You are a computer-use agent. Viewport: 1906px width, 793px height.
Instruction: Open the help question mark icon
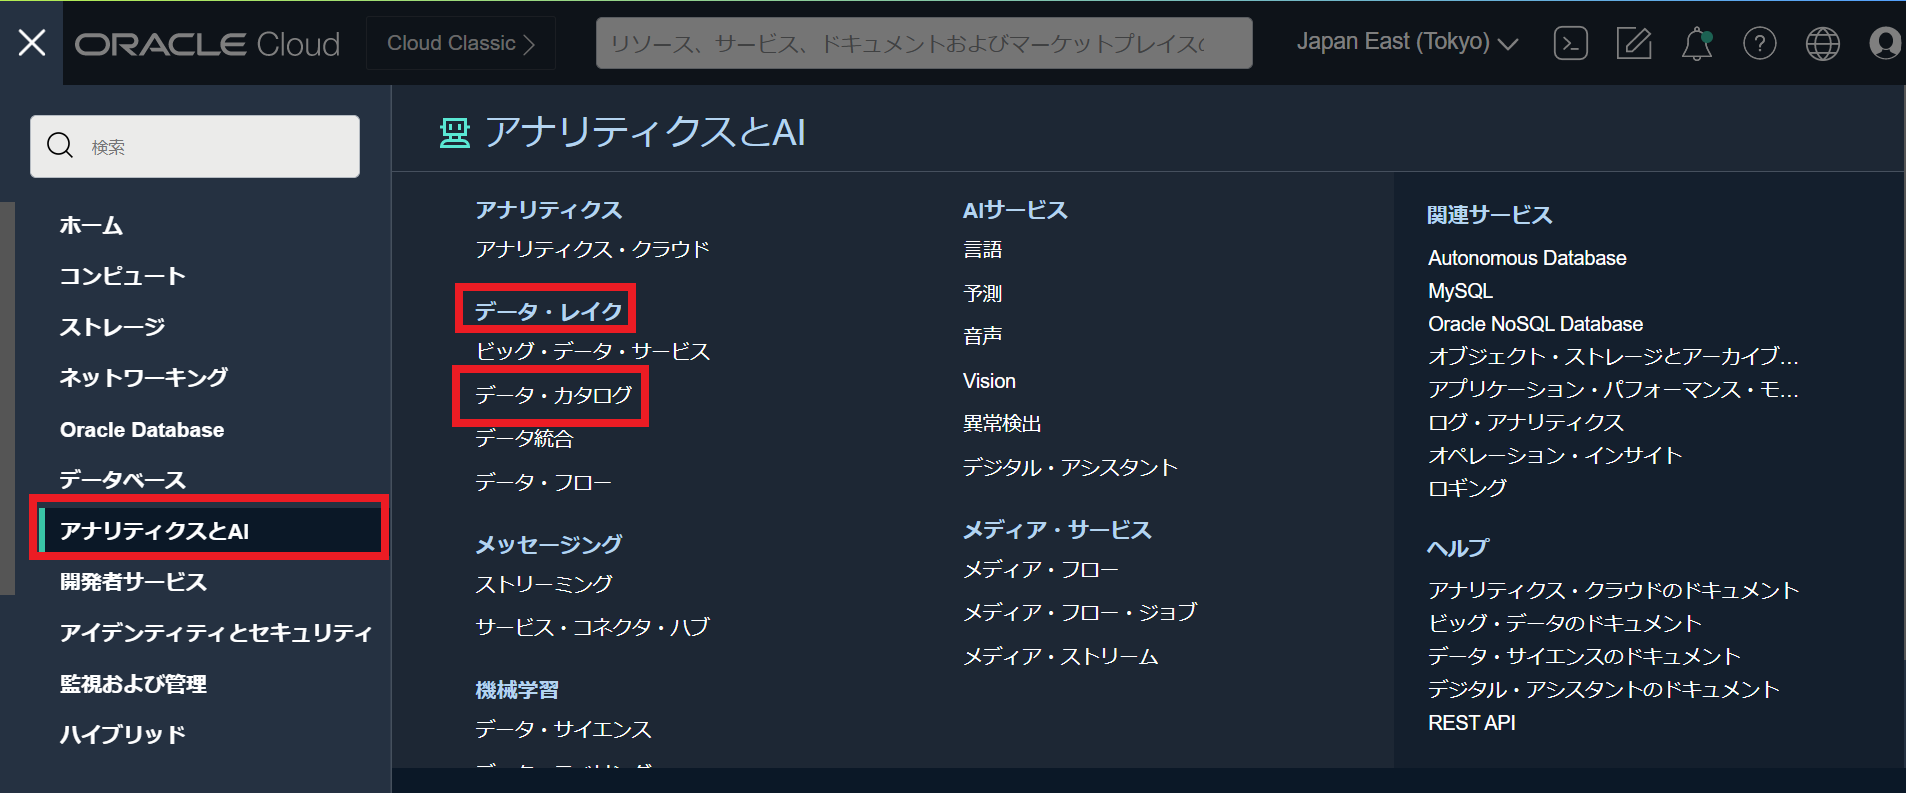1759,43
